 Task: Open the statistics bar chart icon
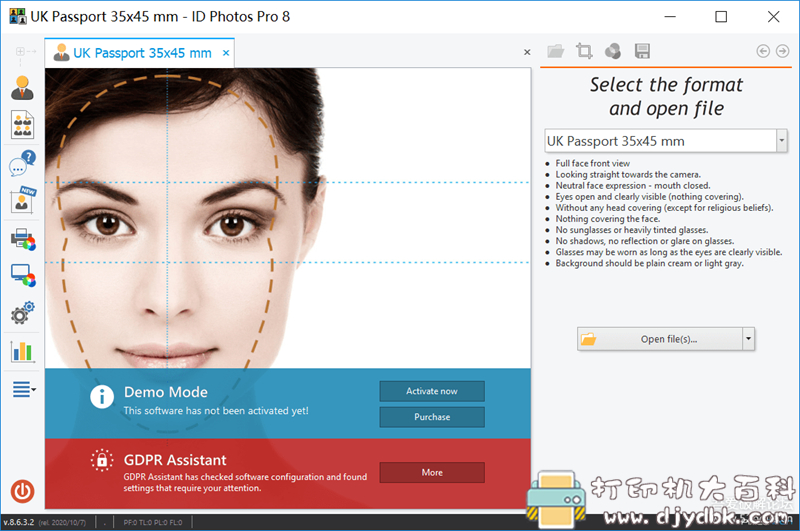point(22,351)
